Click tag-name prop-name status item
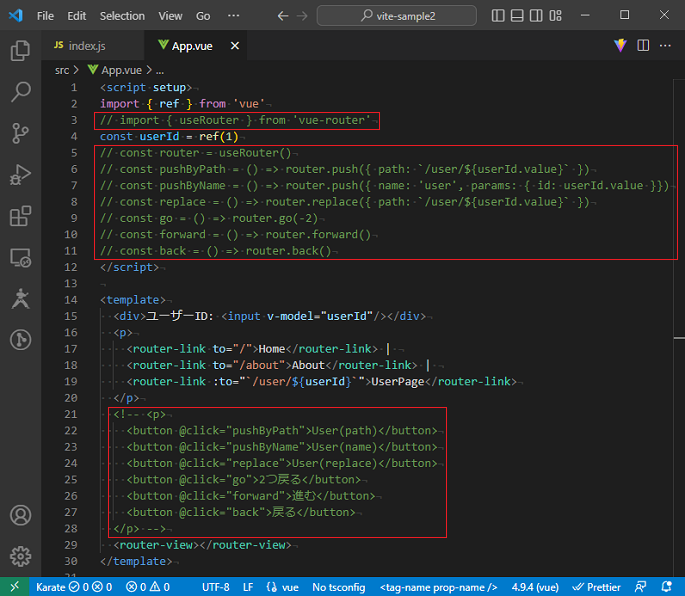This screenshot has height=596, width=685. click(439, 587)
